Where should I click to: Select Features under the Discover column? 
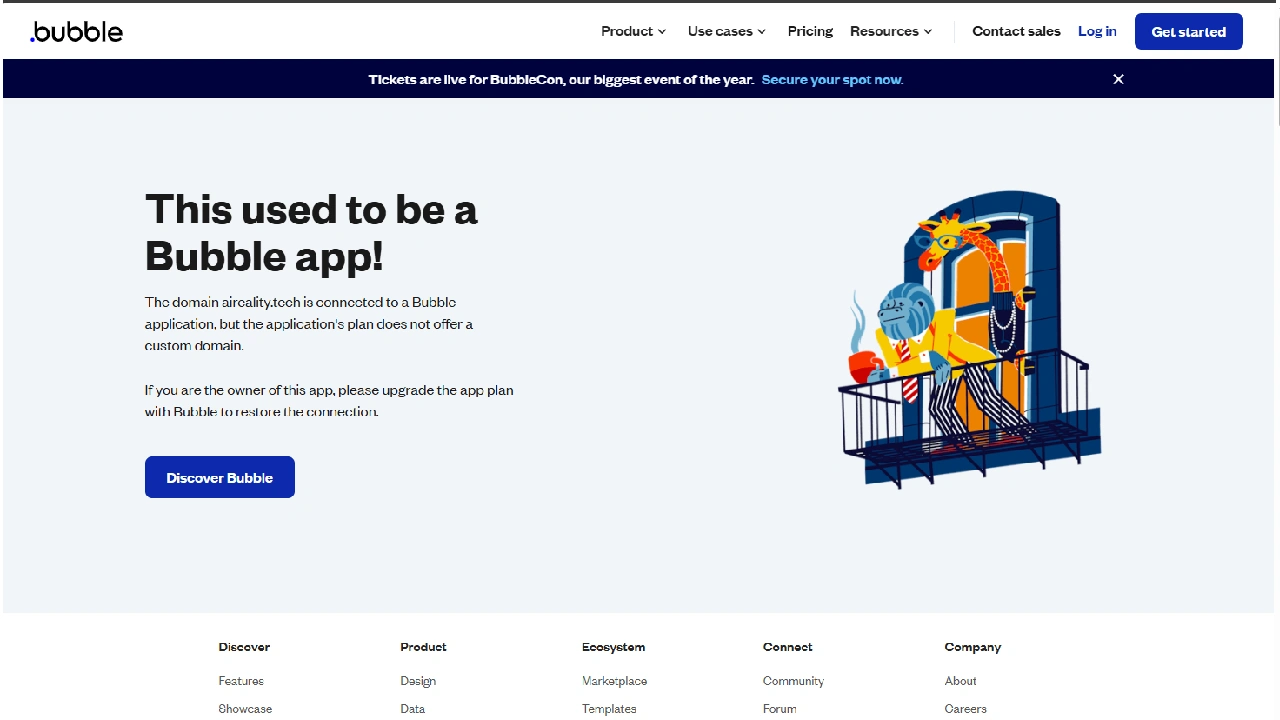pos(240,680)
